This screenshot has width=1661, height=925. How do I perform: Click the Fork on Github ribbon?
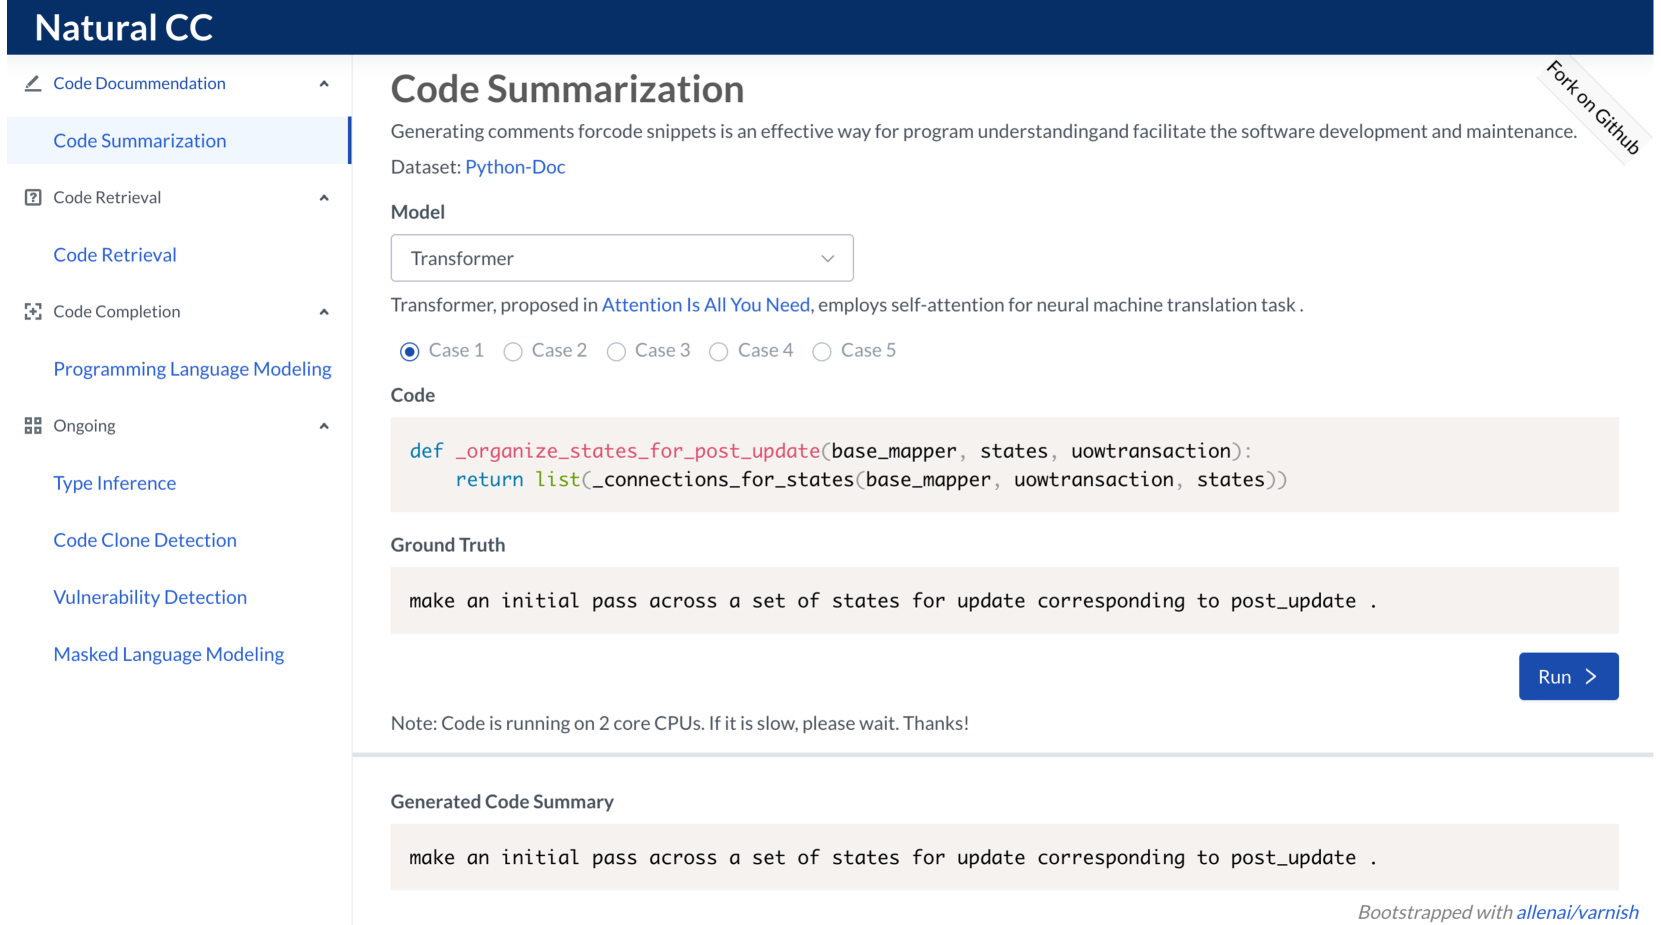click(x=1593, y=107)
